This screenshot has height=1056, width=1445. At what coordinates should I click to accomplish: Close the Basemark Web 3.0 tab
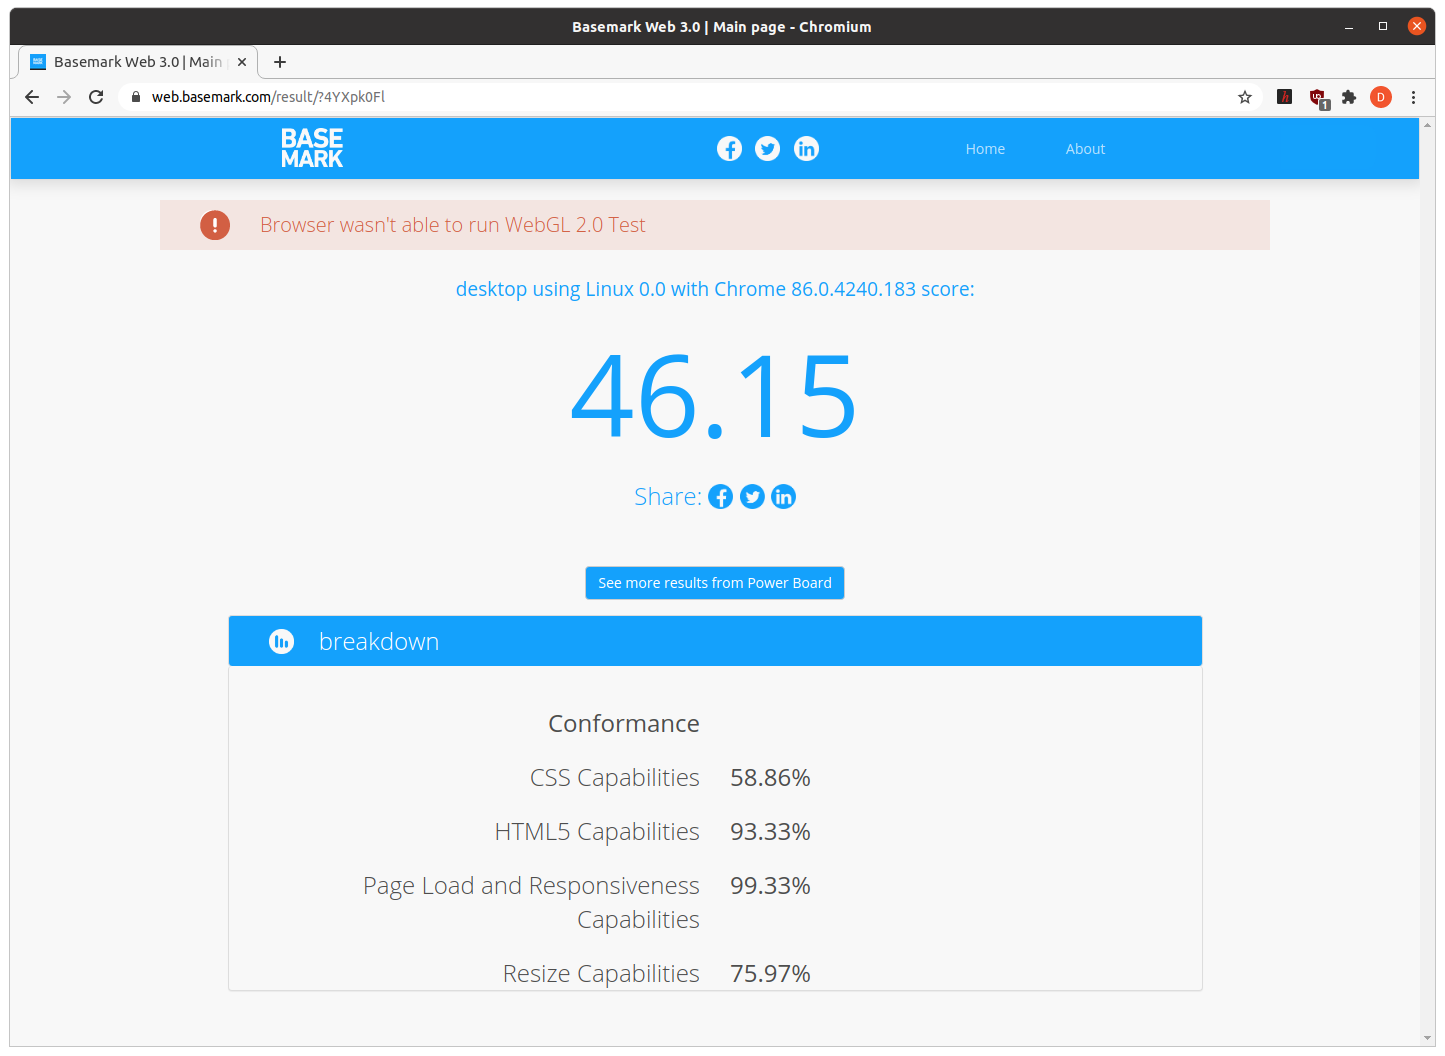point(242,62)
